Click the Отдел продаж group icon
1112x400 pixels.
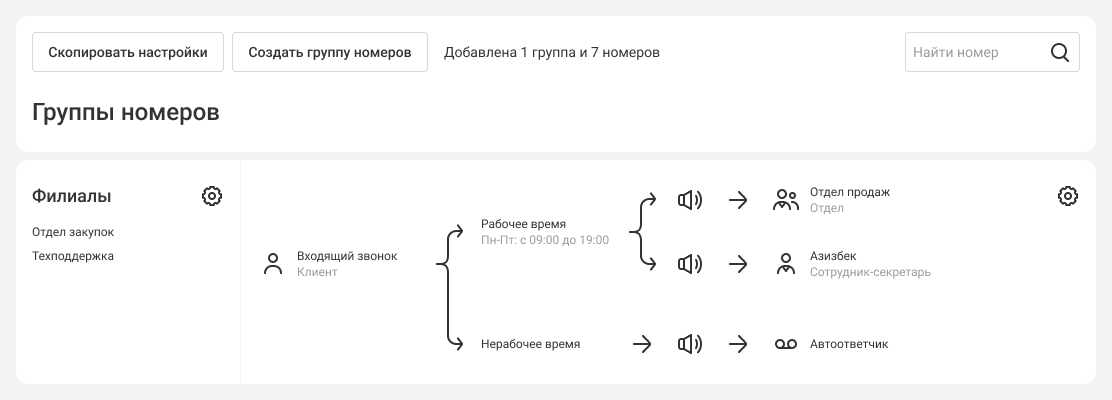tap(786, 200)
